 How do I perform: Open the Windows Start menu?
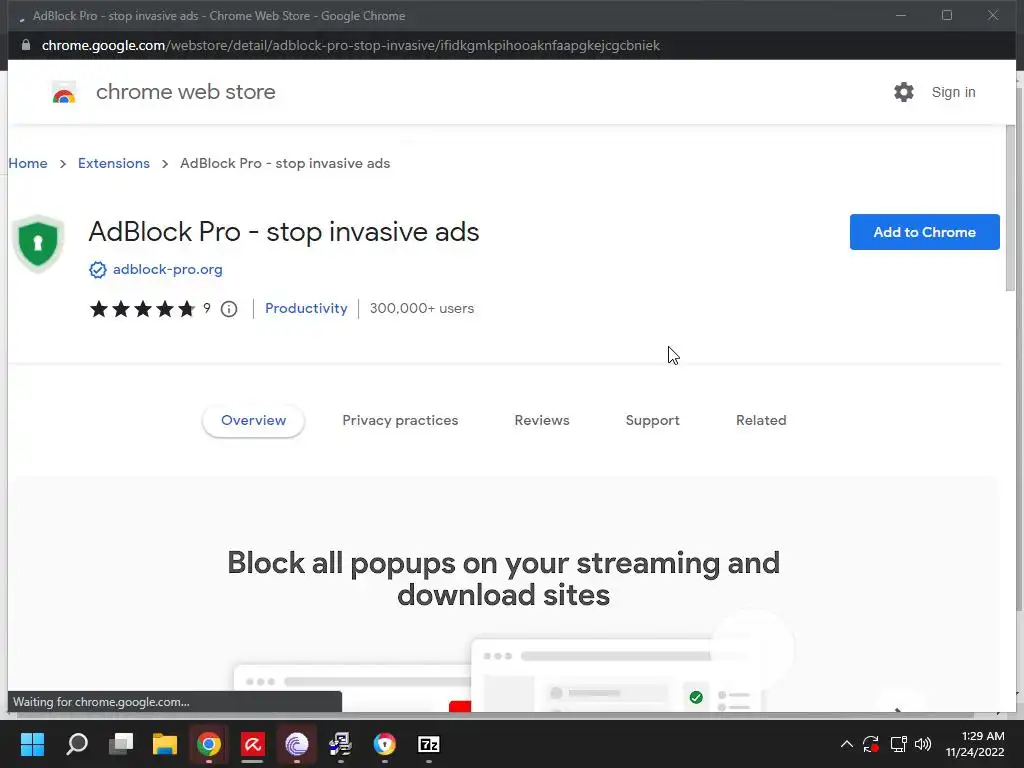pyautogui.click(x=33, y=744)
